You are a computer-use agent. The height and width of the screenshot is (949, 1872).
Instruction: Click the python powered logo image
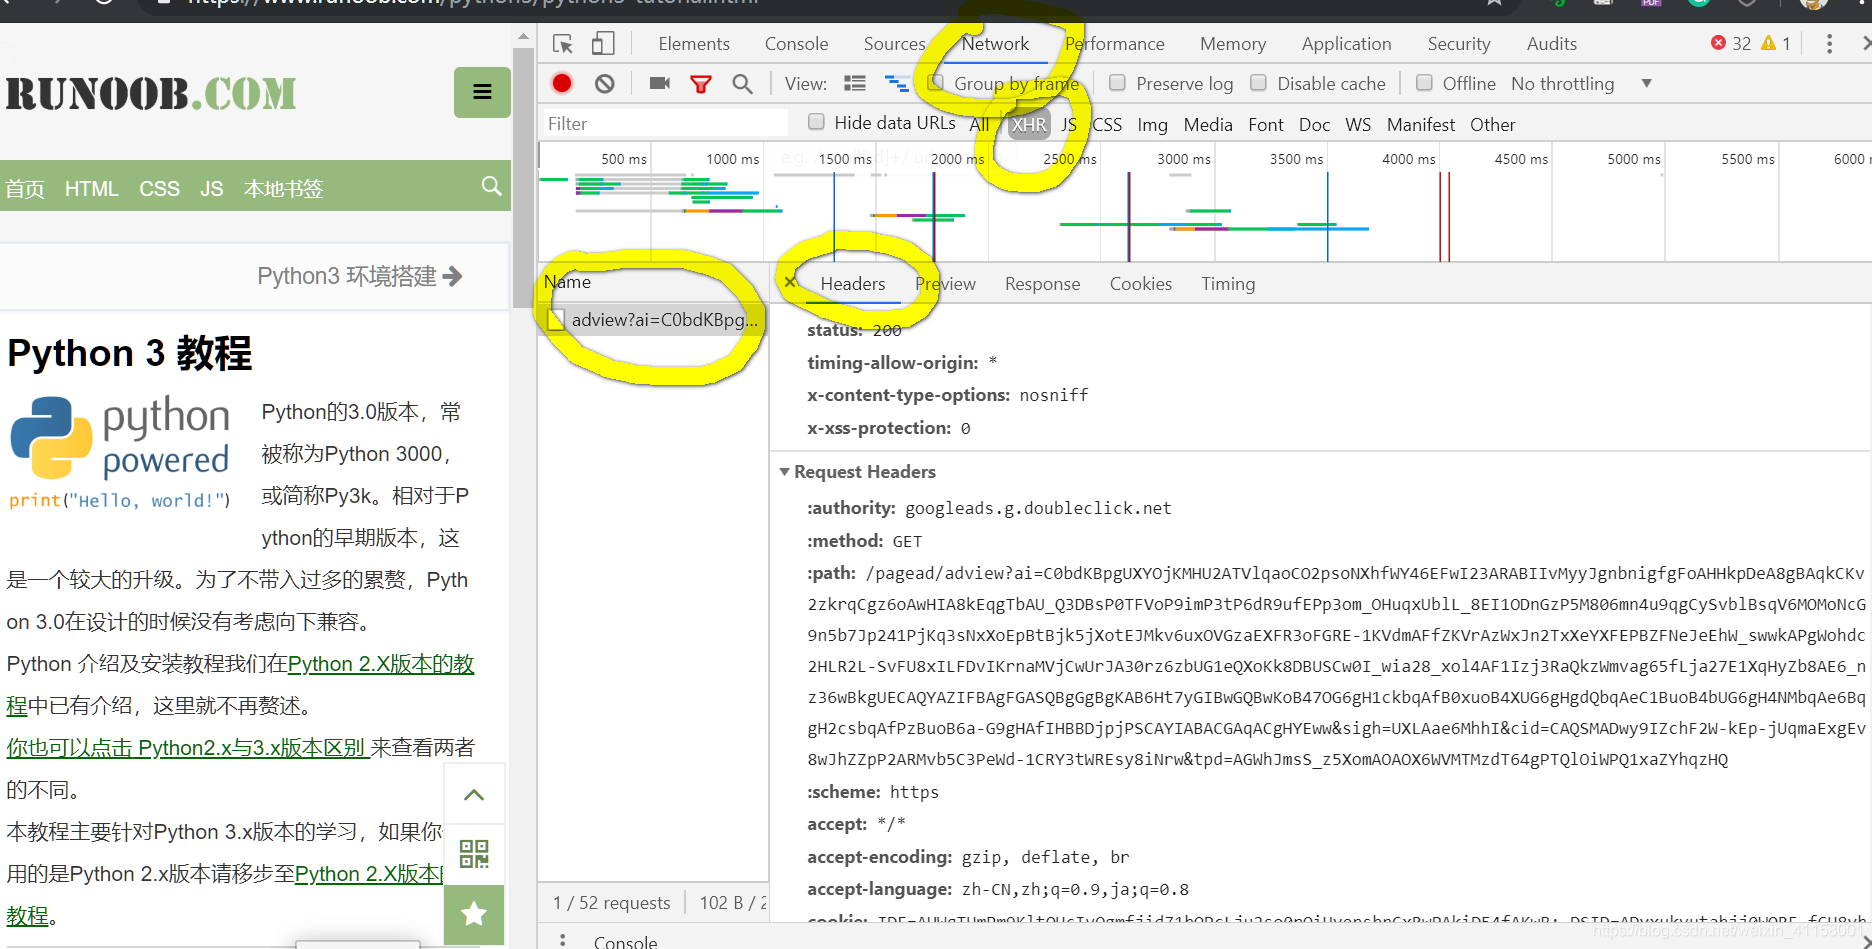[x=120, y=452]
